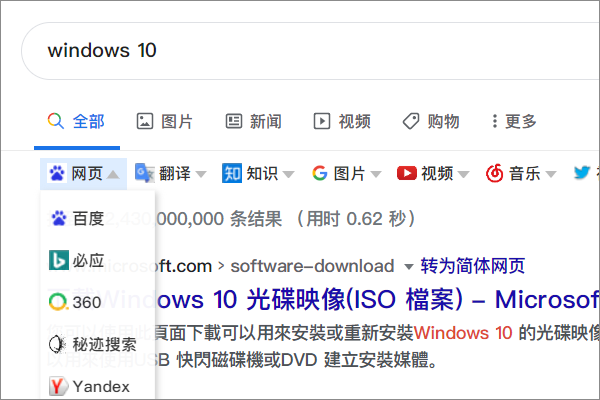Click the Bing b icon in dropdown
600x400 pixels.
(x=59, y=260)
